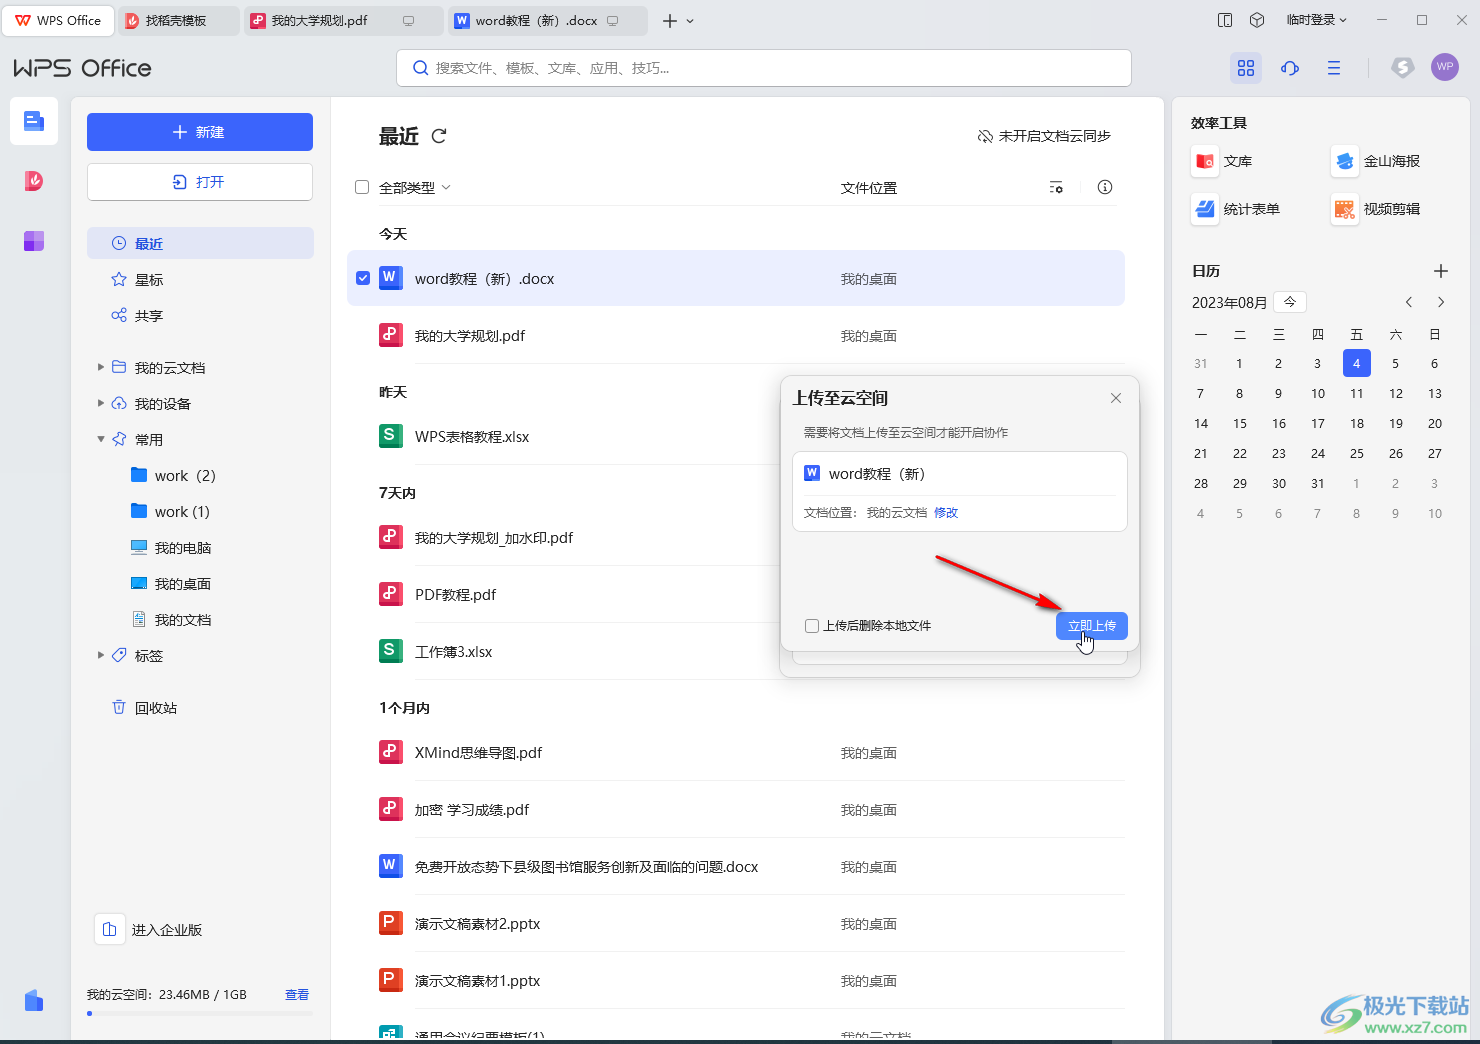1480x1044 pixels.
Task: Close the 上传至云空间 dialog
Action: [x=1116, y=398]
